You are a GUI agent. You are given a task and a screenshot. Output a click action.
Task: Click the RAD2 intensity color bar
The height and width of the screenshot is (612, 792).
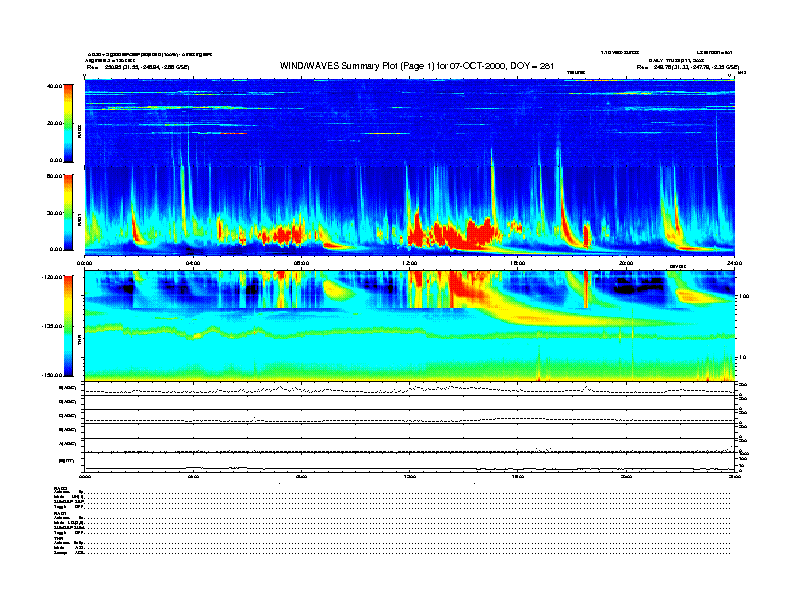pos(68,123)
